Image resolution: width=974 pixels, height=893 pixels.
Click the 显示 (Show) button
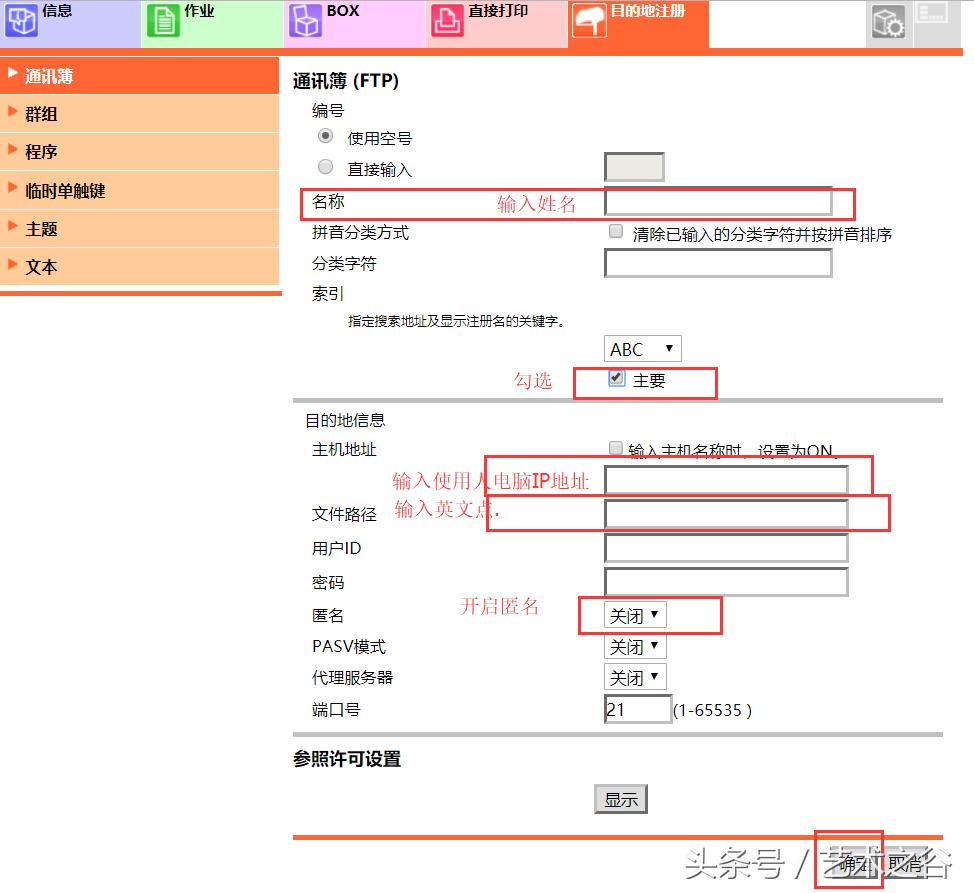pyautogui.click(x=622, y=798)
